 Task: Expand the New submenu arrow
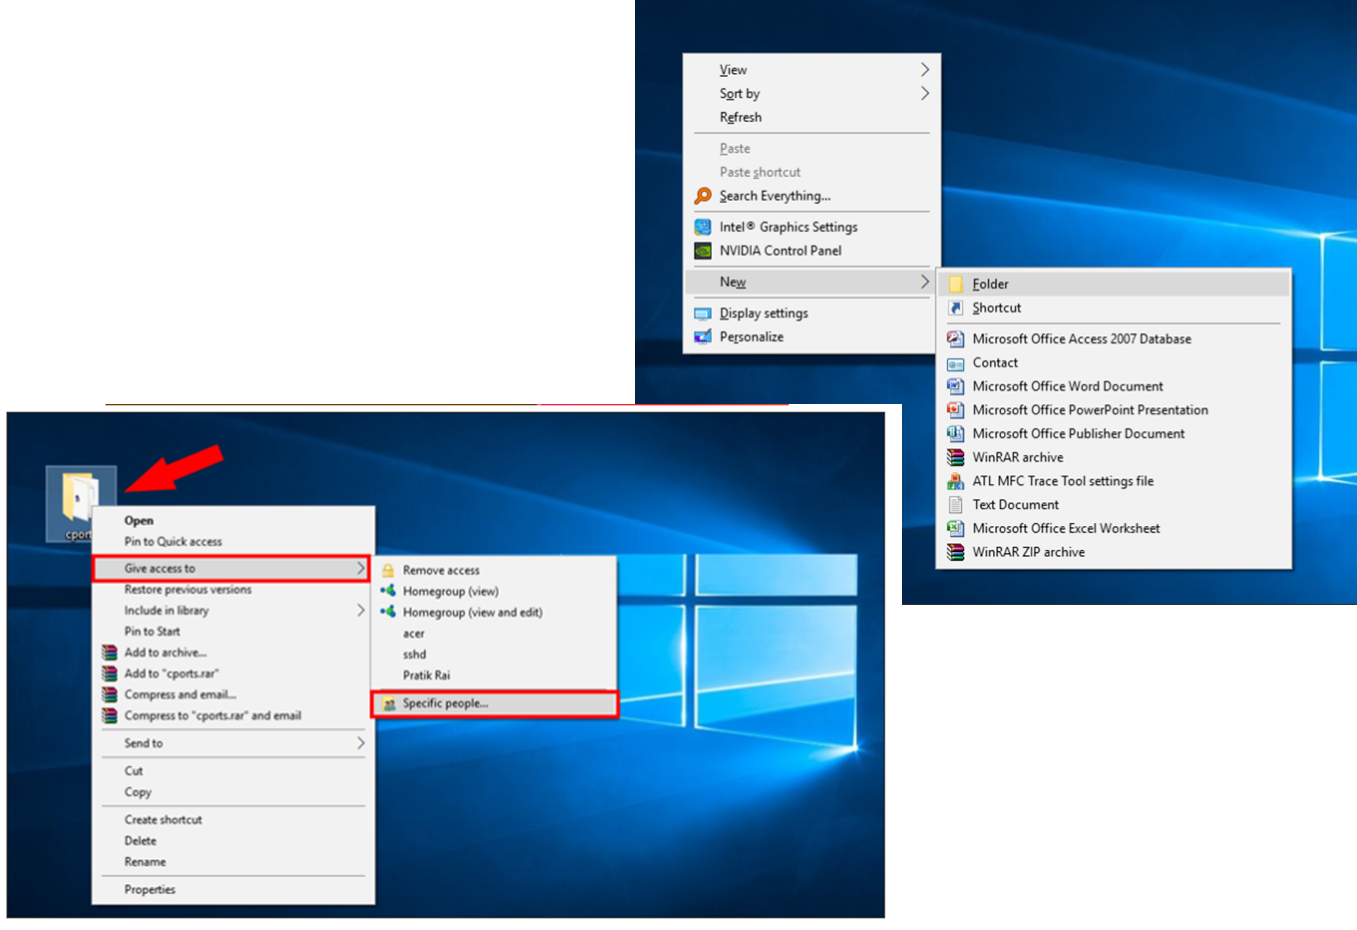click(x=925, y=282)
